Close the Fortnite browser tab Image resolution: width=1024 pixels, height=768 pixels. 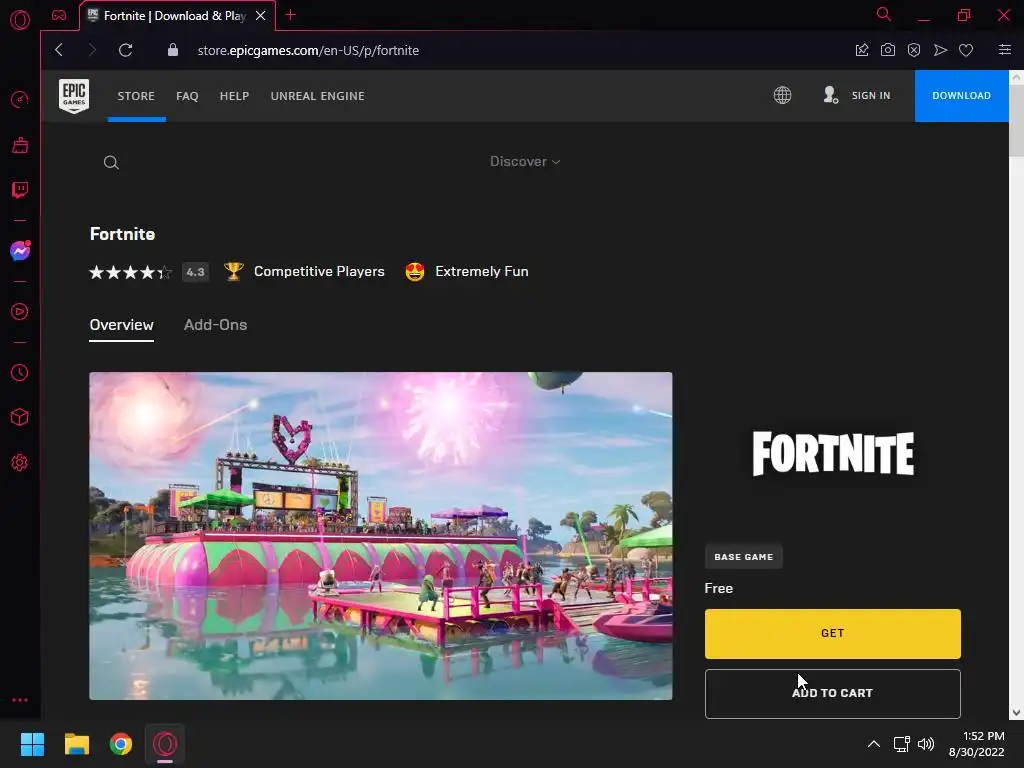260,16
